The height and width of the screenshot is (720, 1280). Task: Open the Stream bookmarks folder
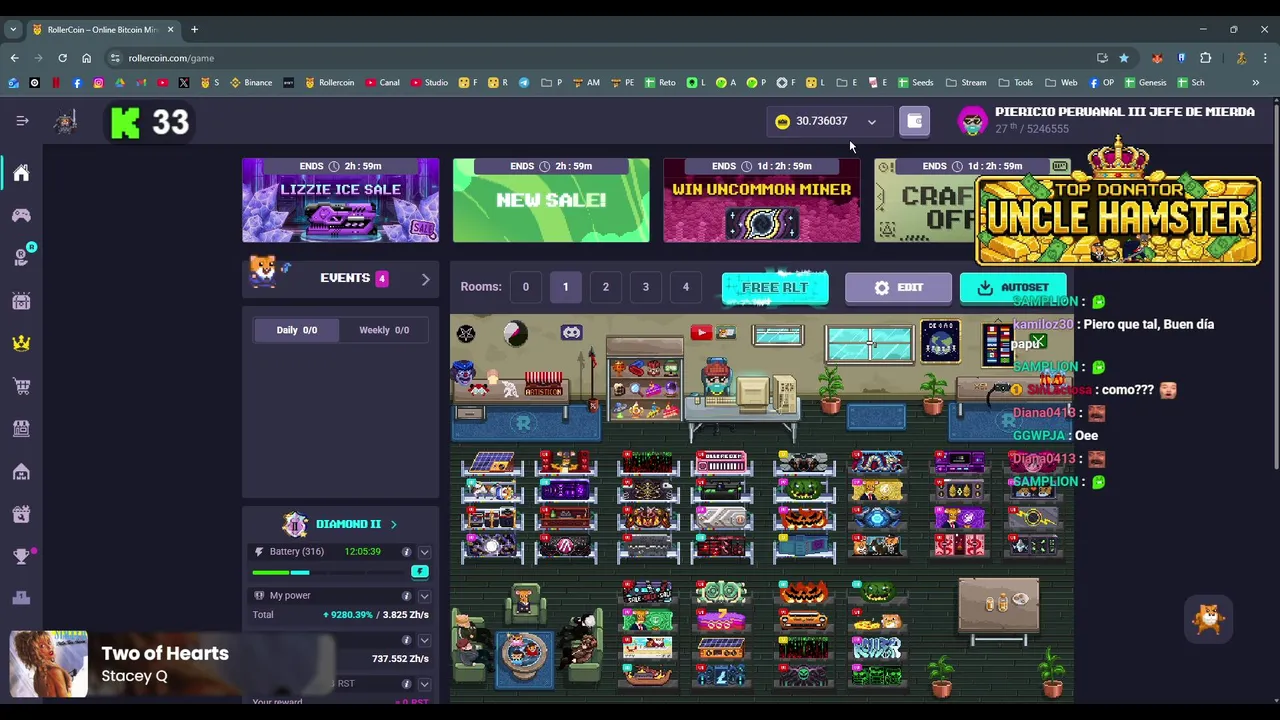point(966,83)
